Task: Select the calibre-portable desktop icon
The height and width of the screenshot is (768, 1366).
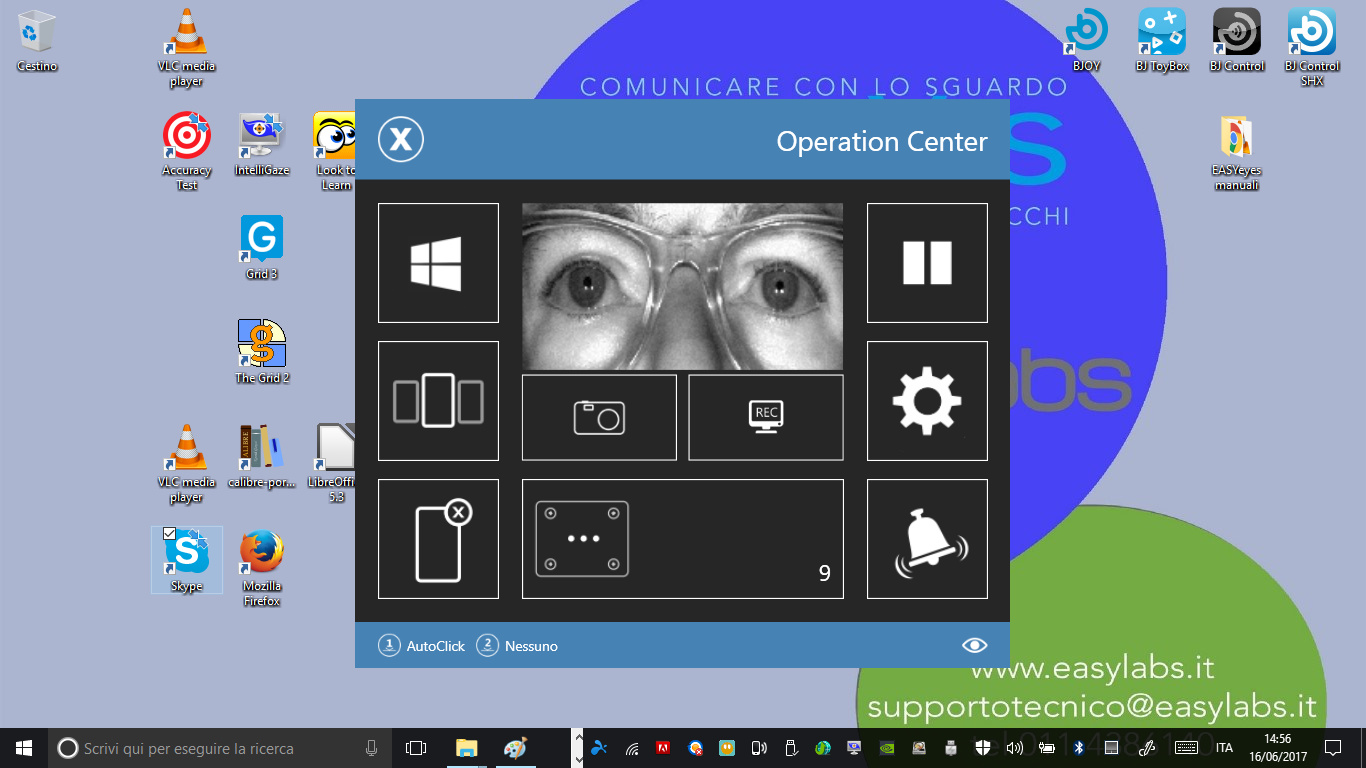Action: pyautogui.click(x=262, y=456)
